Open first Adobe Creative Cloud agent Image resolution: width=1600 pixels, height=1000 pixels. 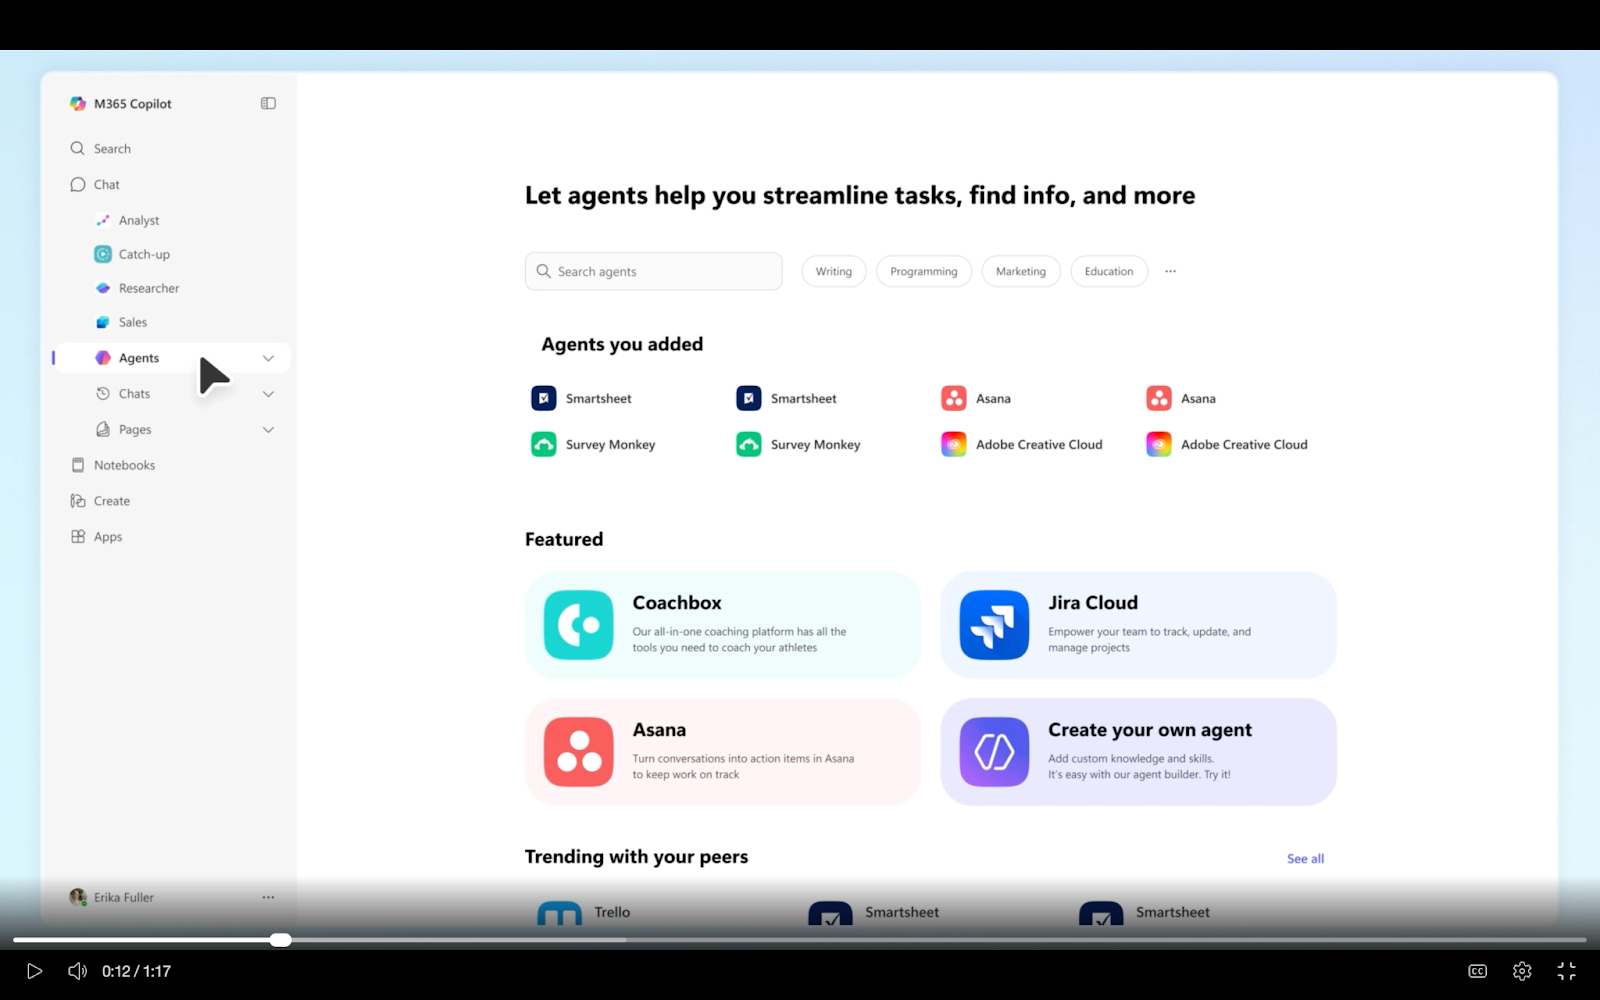(x=1021, y=445)
